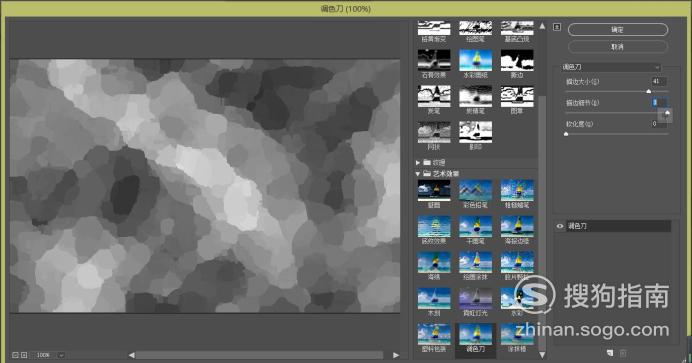Click the grayscale preview image
The height and width of the screenshot is (363, 692).
205,186
